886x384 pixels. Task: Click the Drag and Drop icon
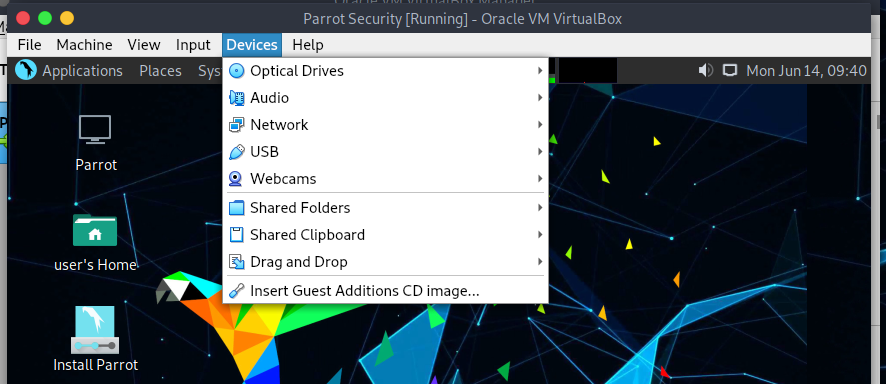(236, 262)
